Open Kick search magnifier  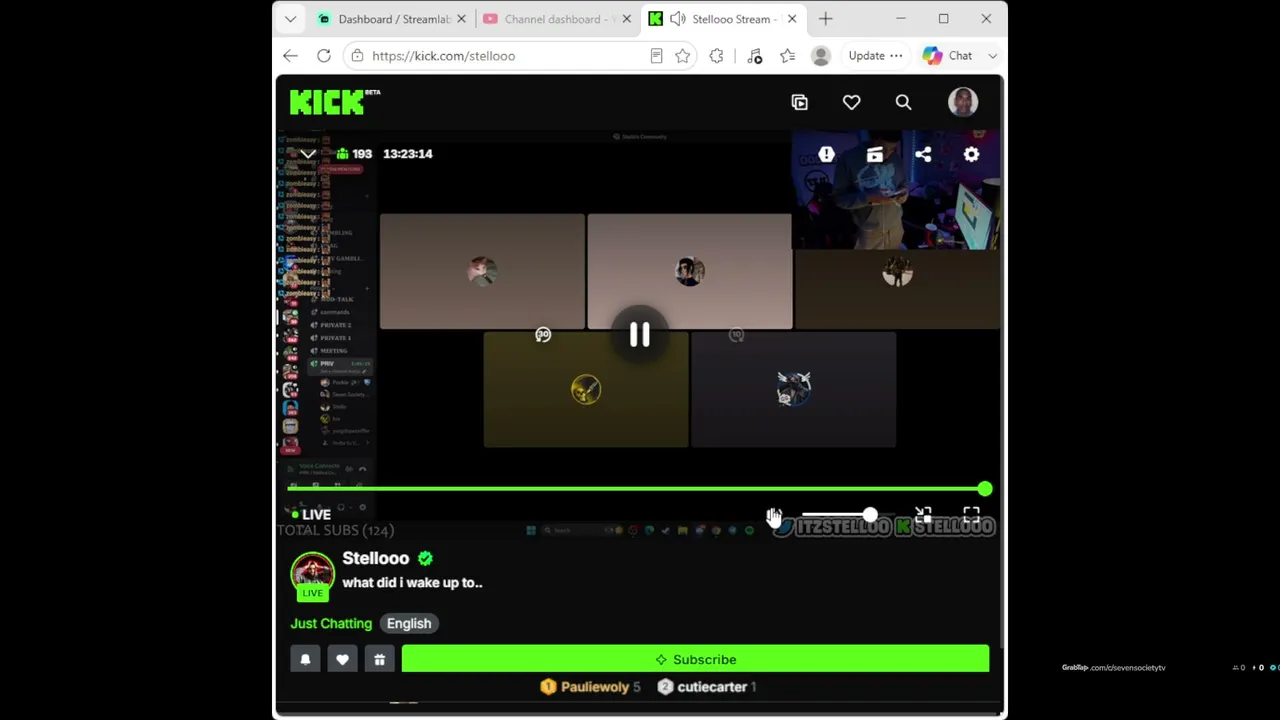click(903, 102)
